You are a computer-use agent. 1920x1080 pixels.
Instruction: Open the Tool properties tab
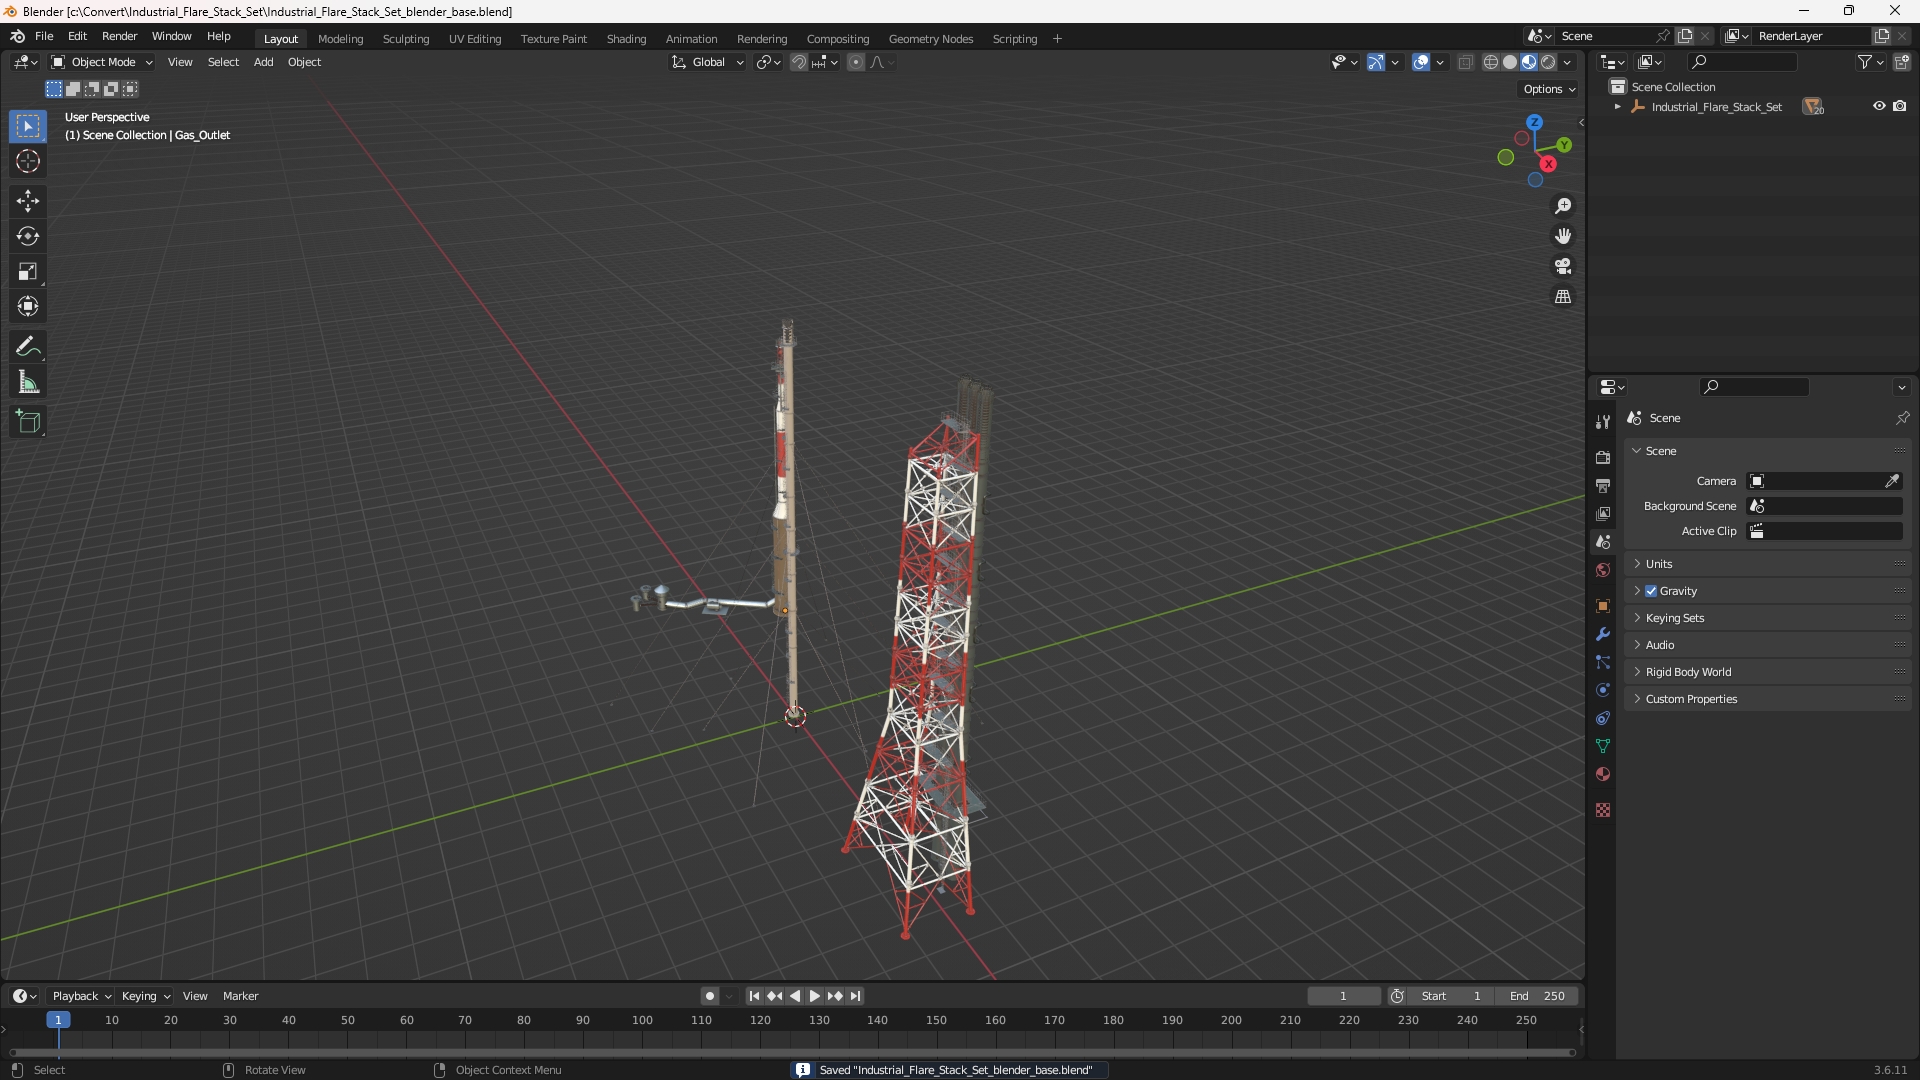coord(1603,422)
